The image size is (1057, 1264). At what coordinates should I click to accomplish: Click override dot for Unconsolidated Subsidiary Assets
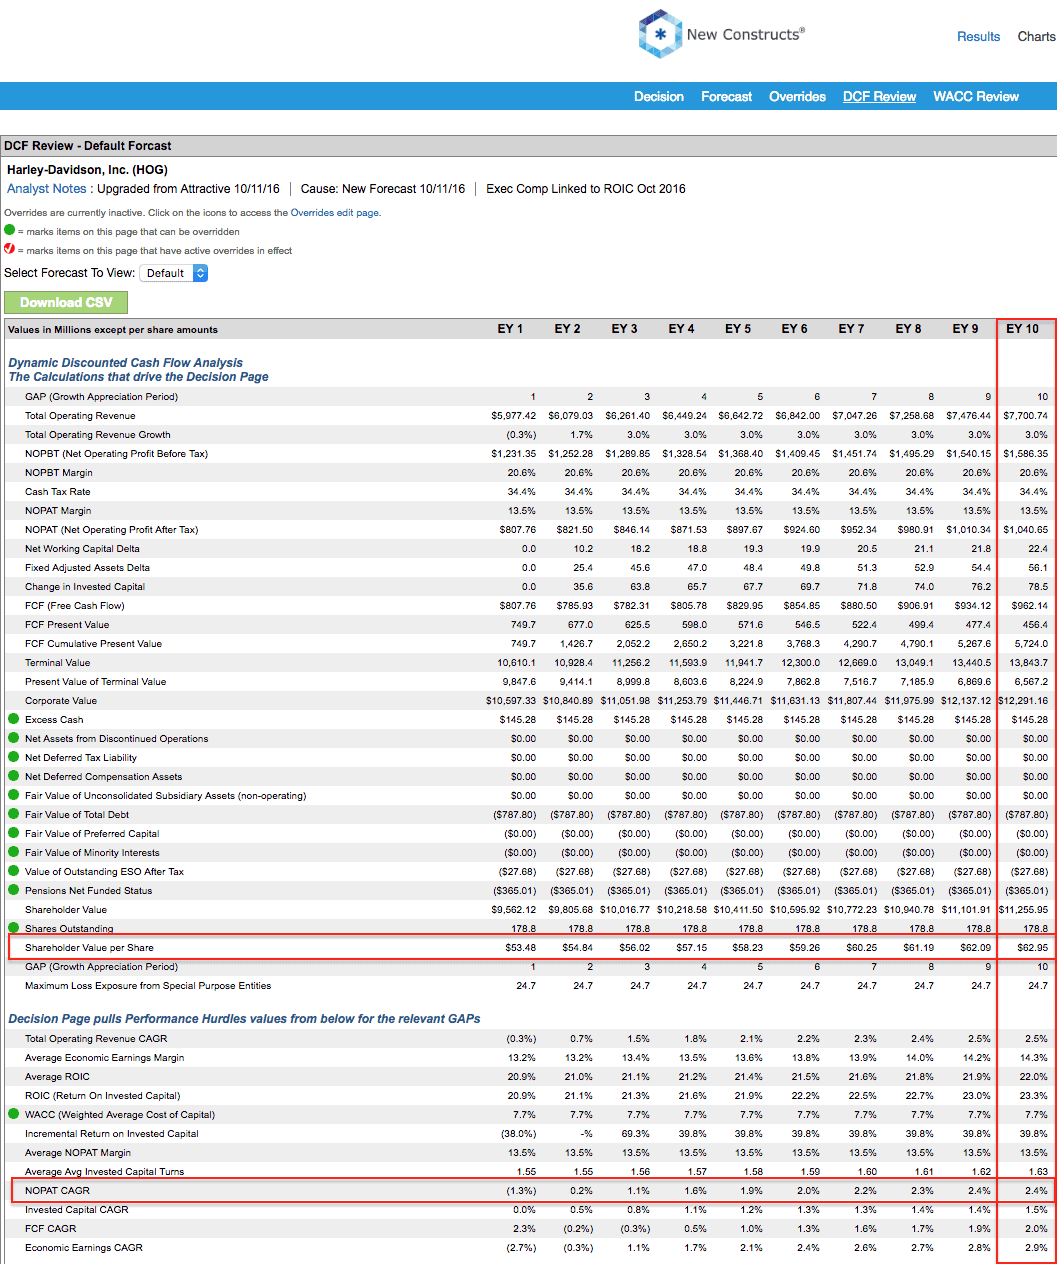[x=14, y=795]
